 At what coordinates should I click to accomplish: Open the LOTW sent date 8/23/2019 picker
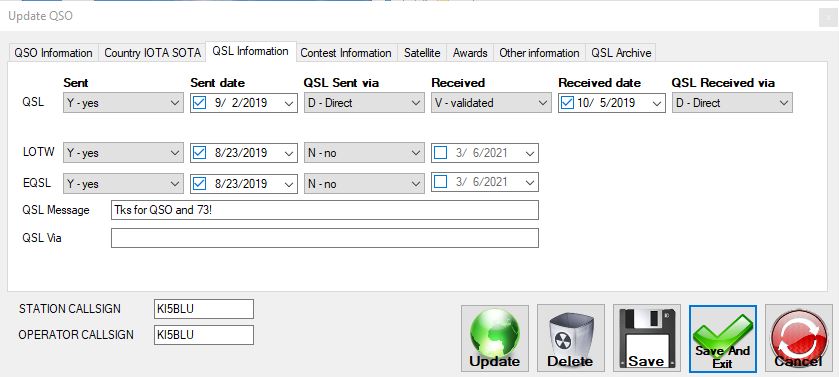tap(289, 153)
